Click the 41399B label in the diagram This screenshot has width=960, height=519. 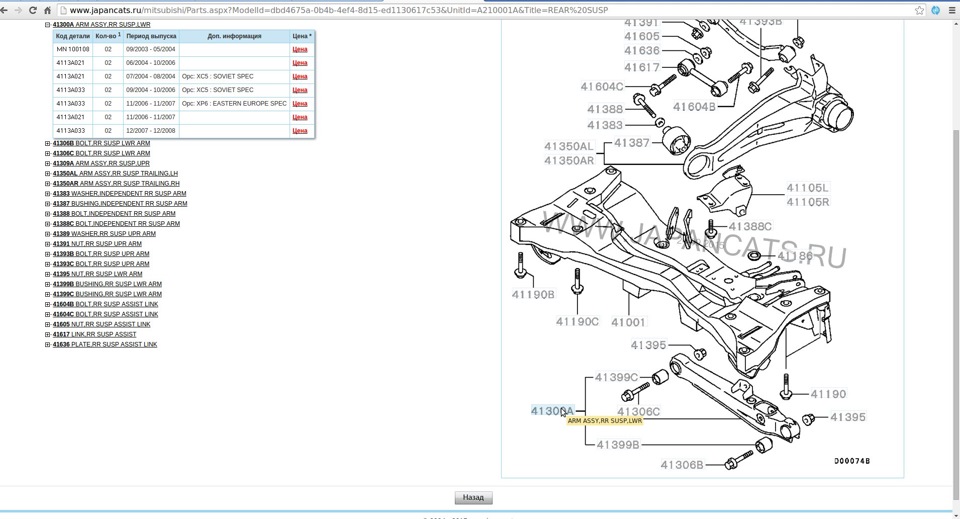pos(618,445)
